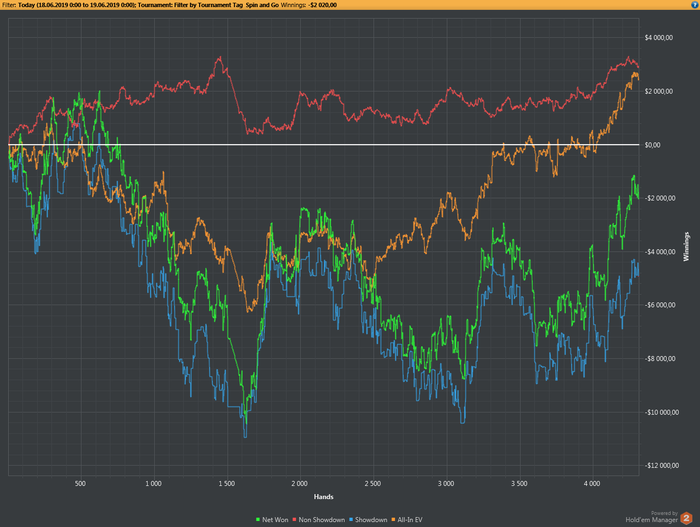Select the Net Won legend label
The width and height of the screenshot is (700, 527).
275,520
